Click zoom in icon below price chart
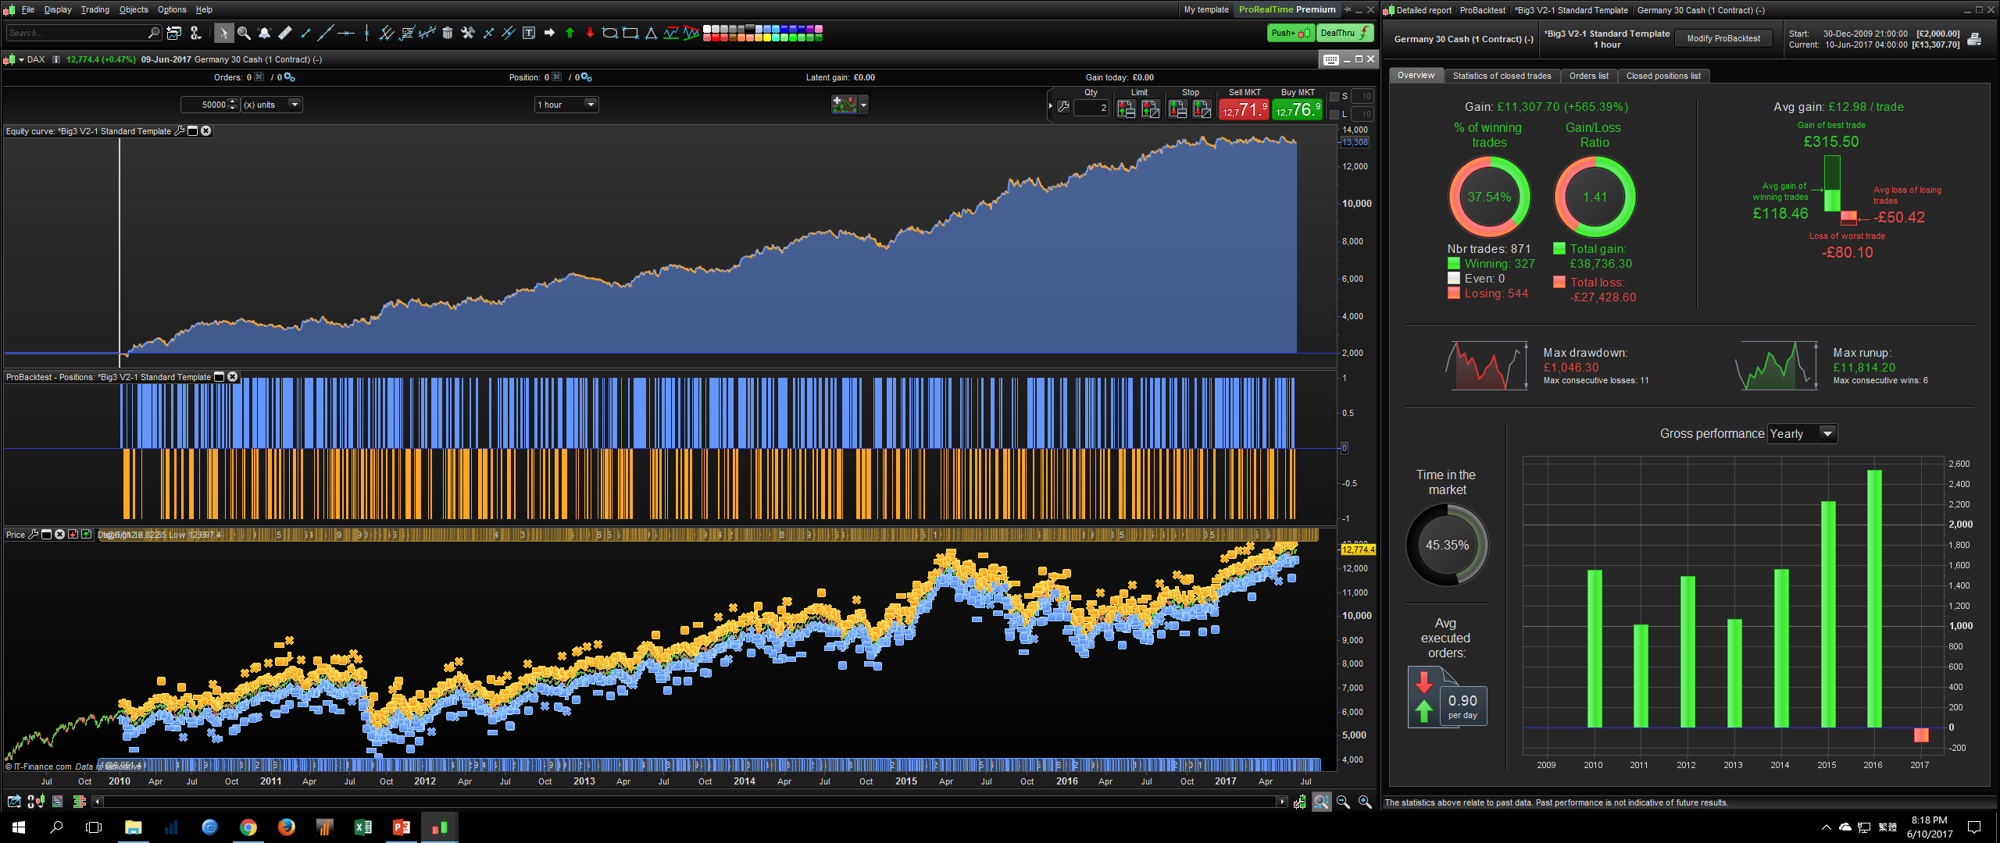This screenshot has height=843, width=2000. [x=1364, y=802]
